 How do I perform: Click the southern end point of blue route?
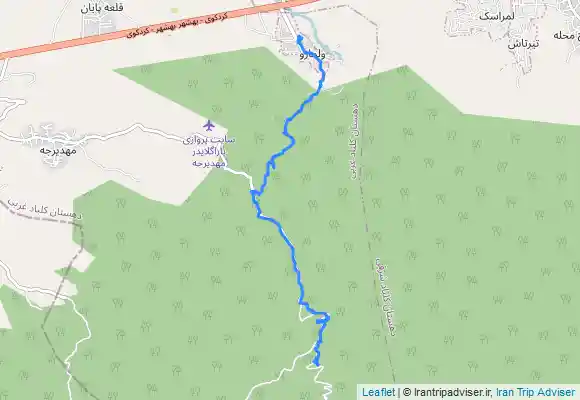(316, 363)
